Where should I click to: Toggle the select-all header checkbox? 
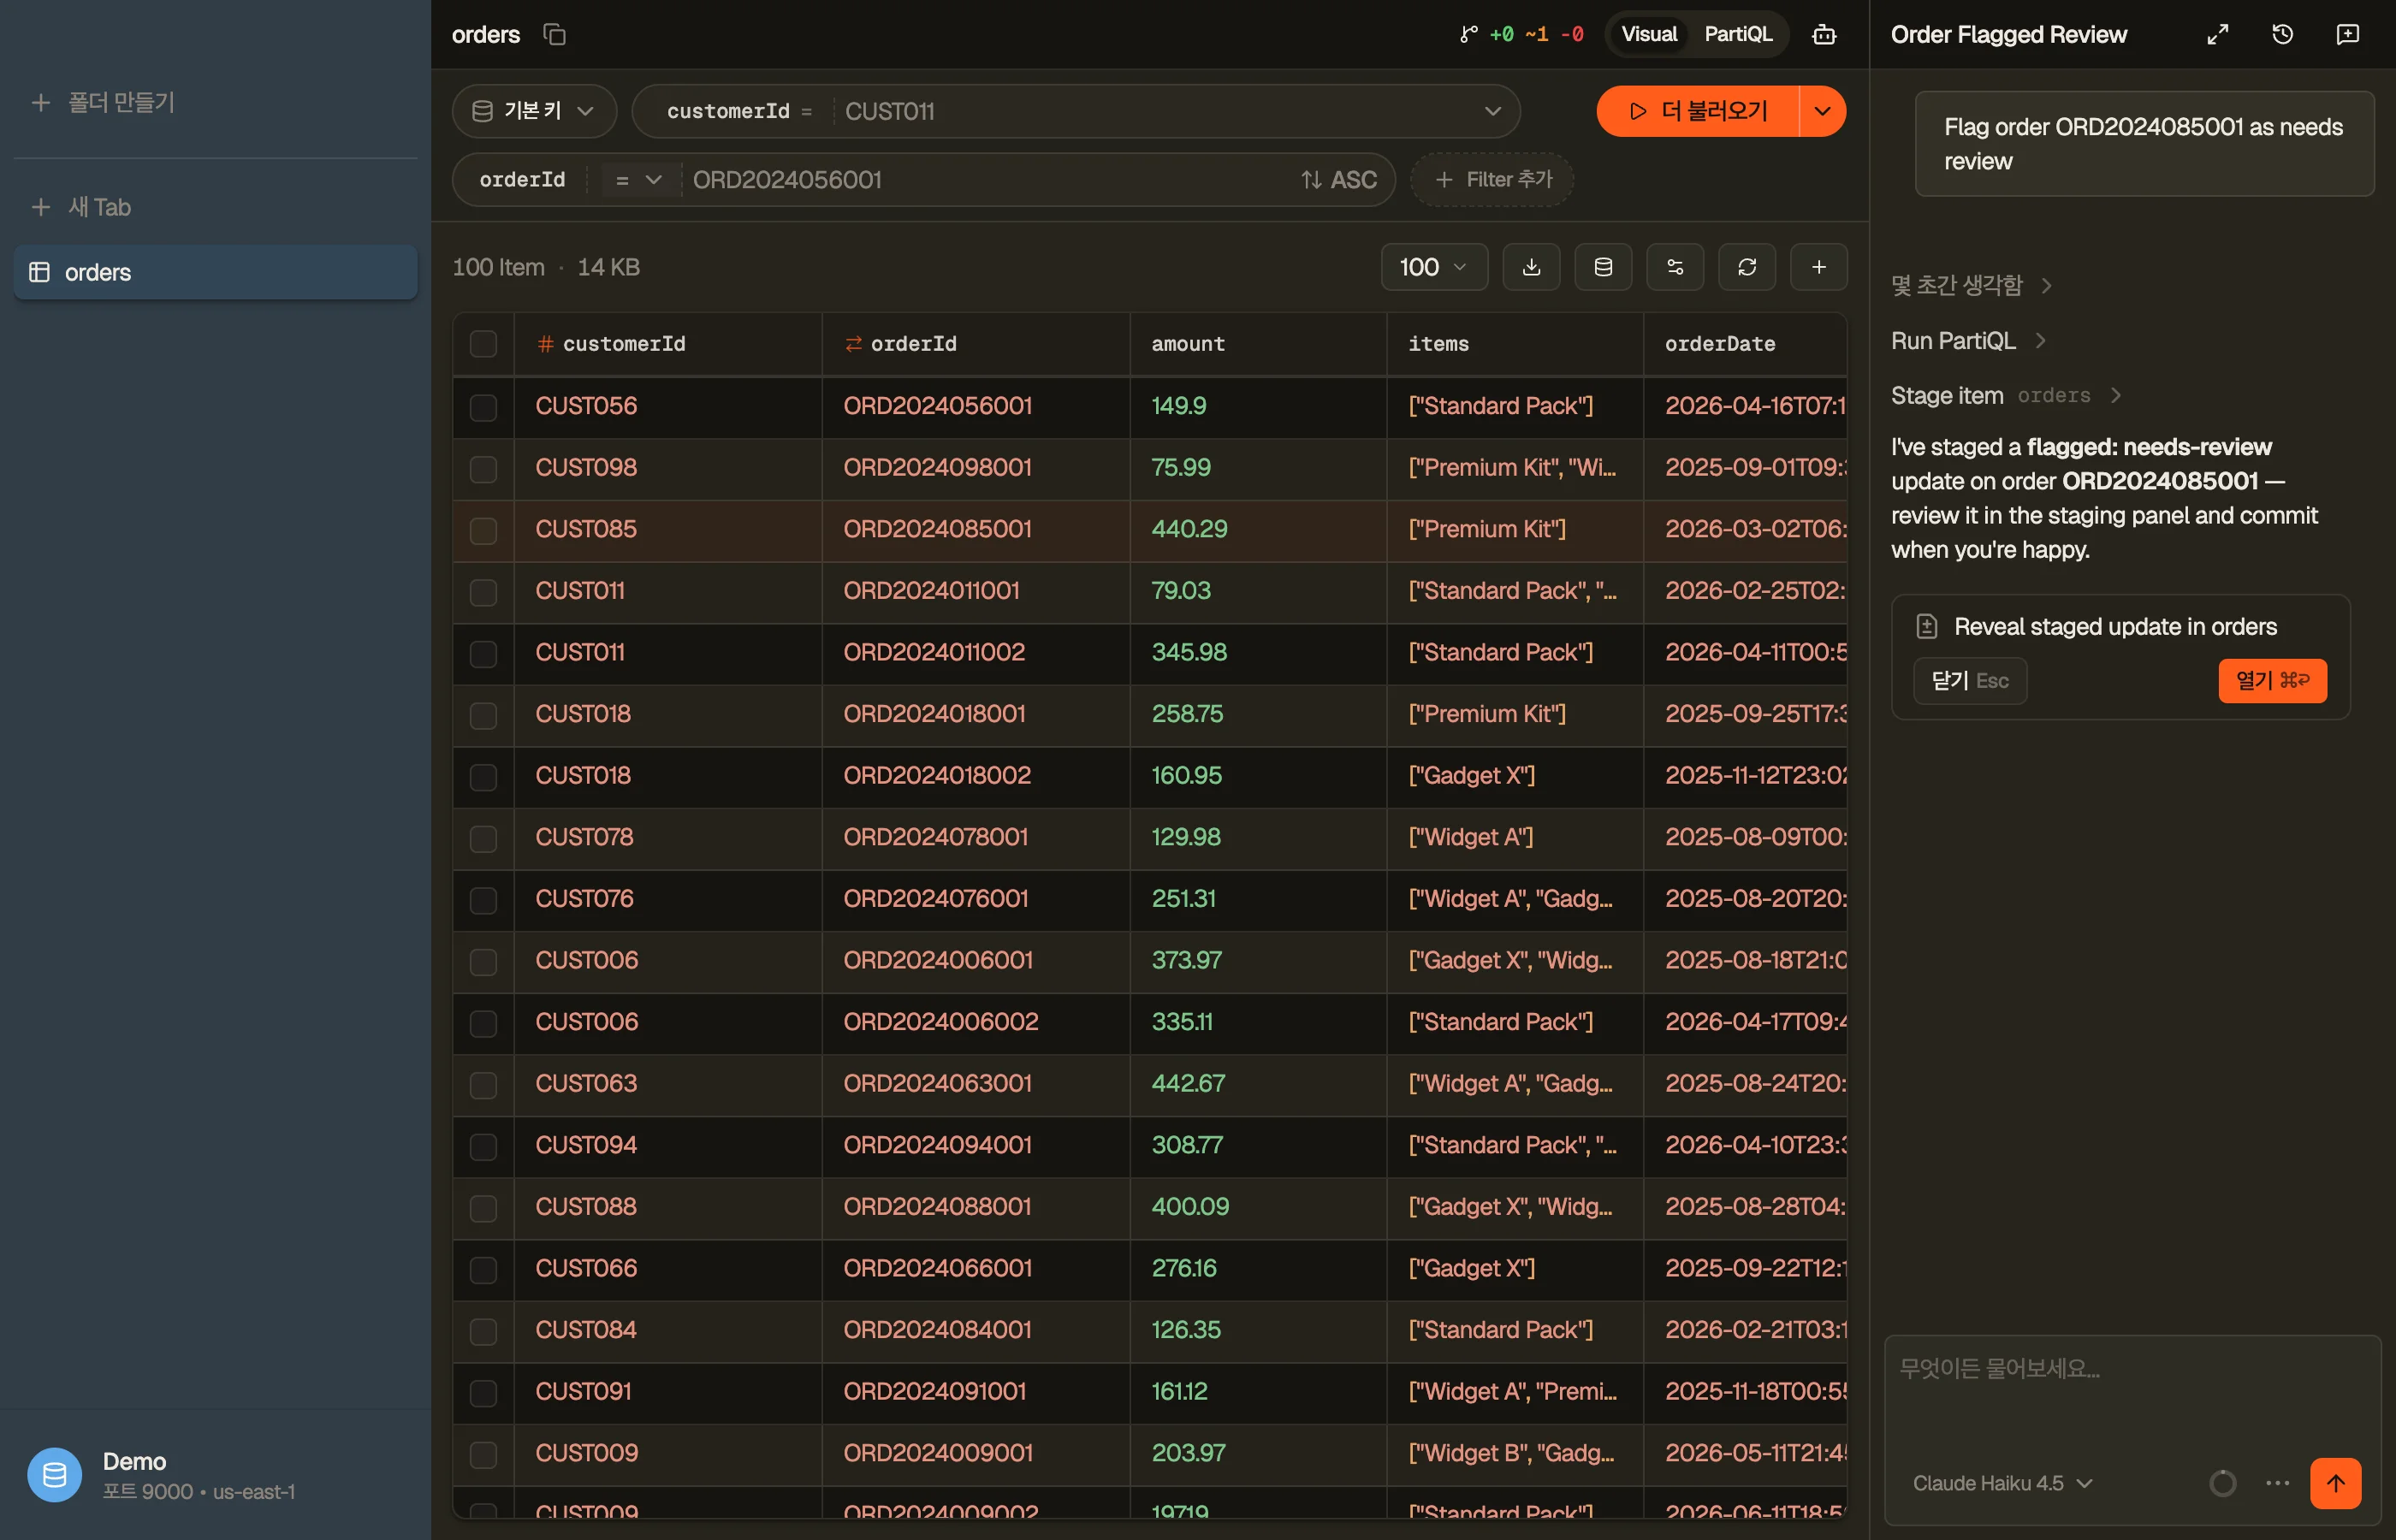pos(483,344)
